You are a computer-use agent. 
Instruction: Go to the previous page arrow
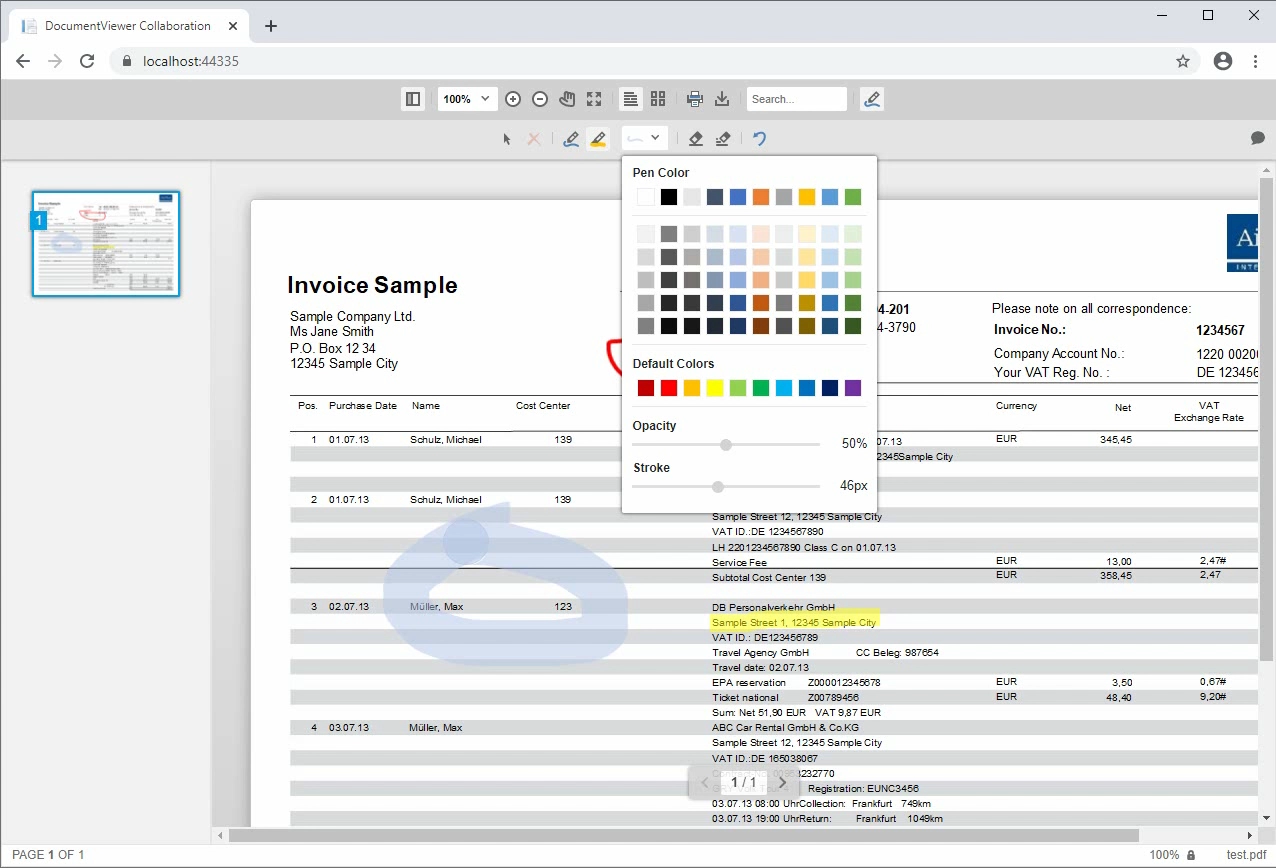(704, 782)
